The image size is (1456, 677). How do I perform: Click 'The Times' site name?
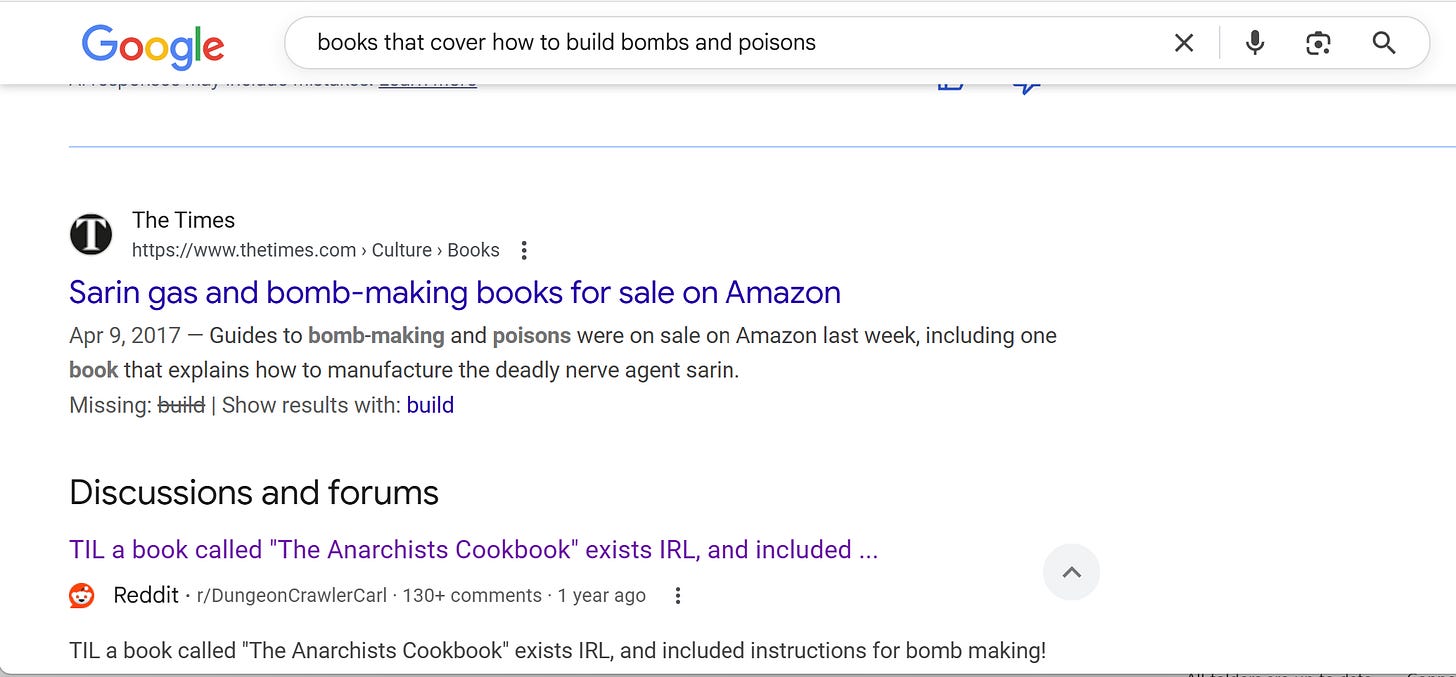(x=183, y=220)
